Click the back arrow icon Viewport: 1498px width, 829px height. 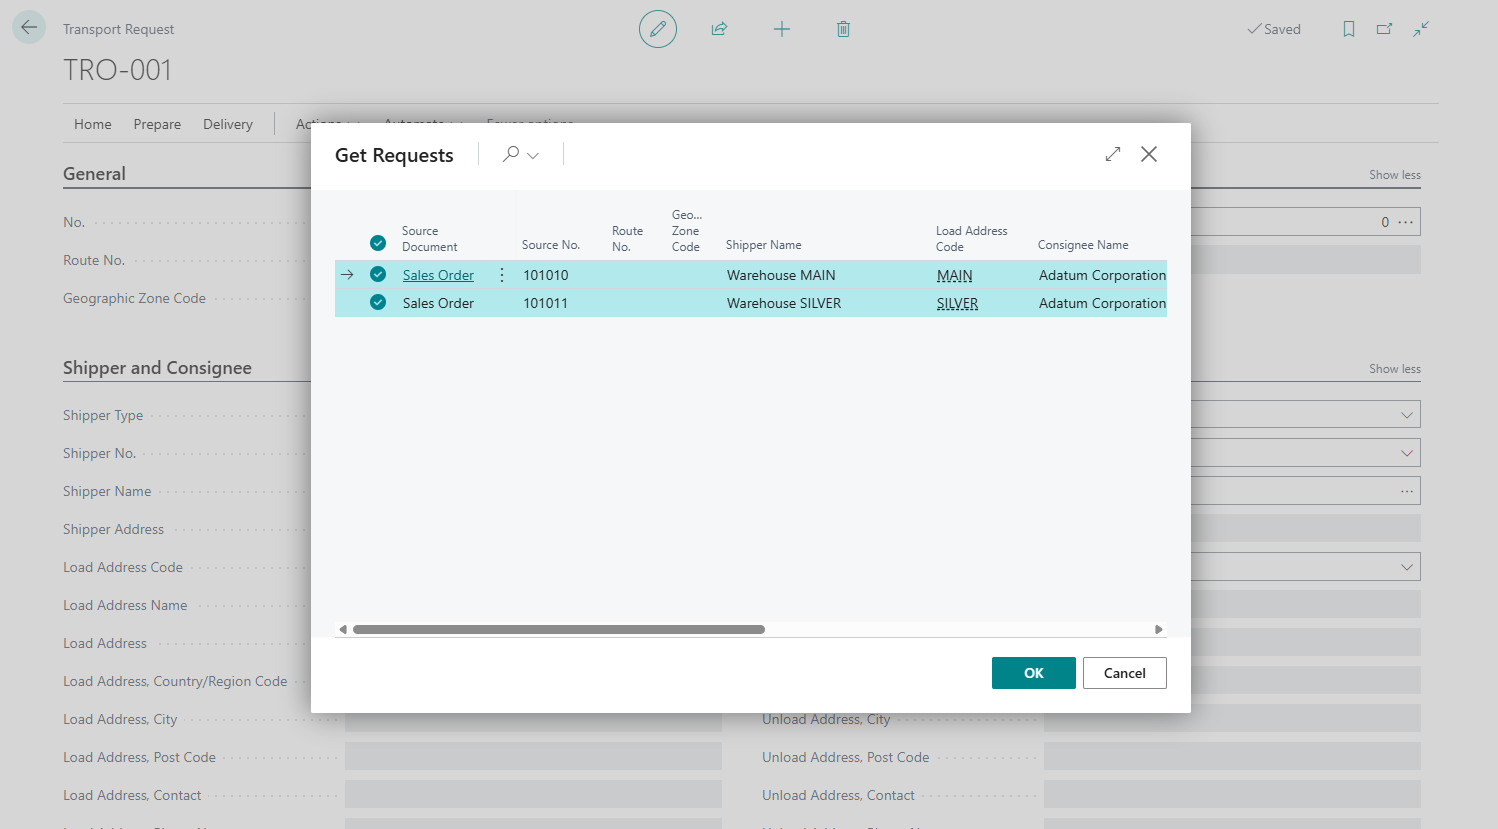(x=29, y=28)
